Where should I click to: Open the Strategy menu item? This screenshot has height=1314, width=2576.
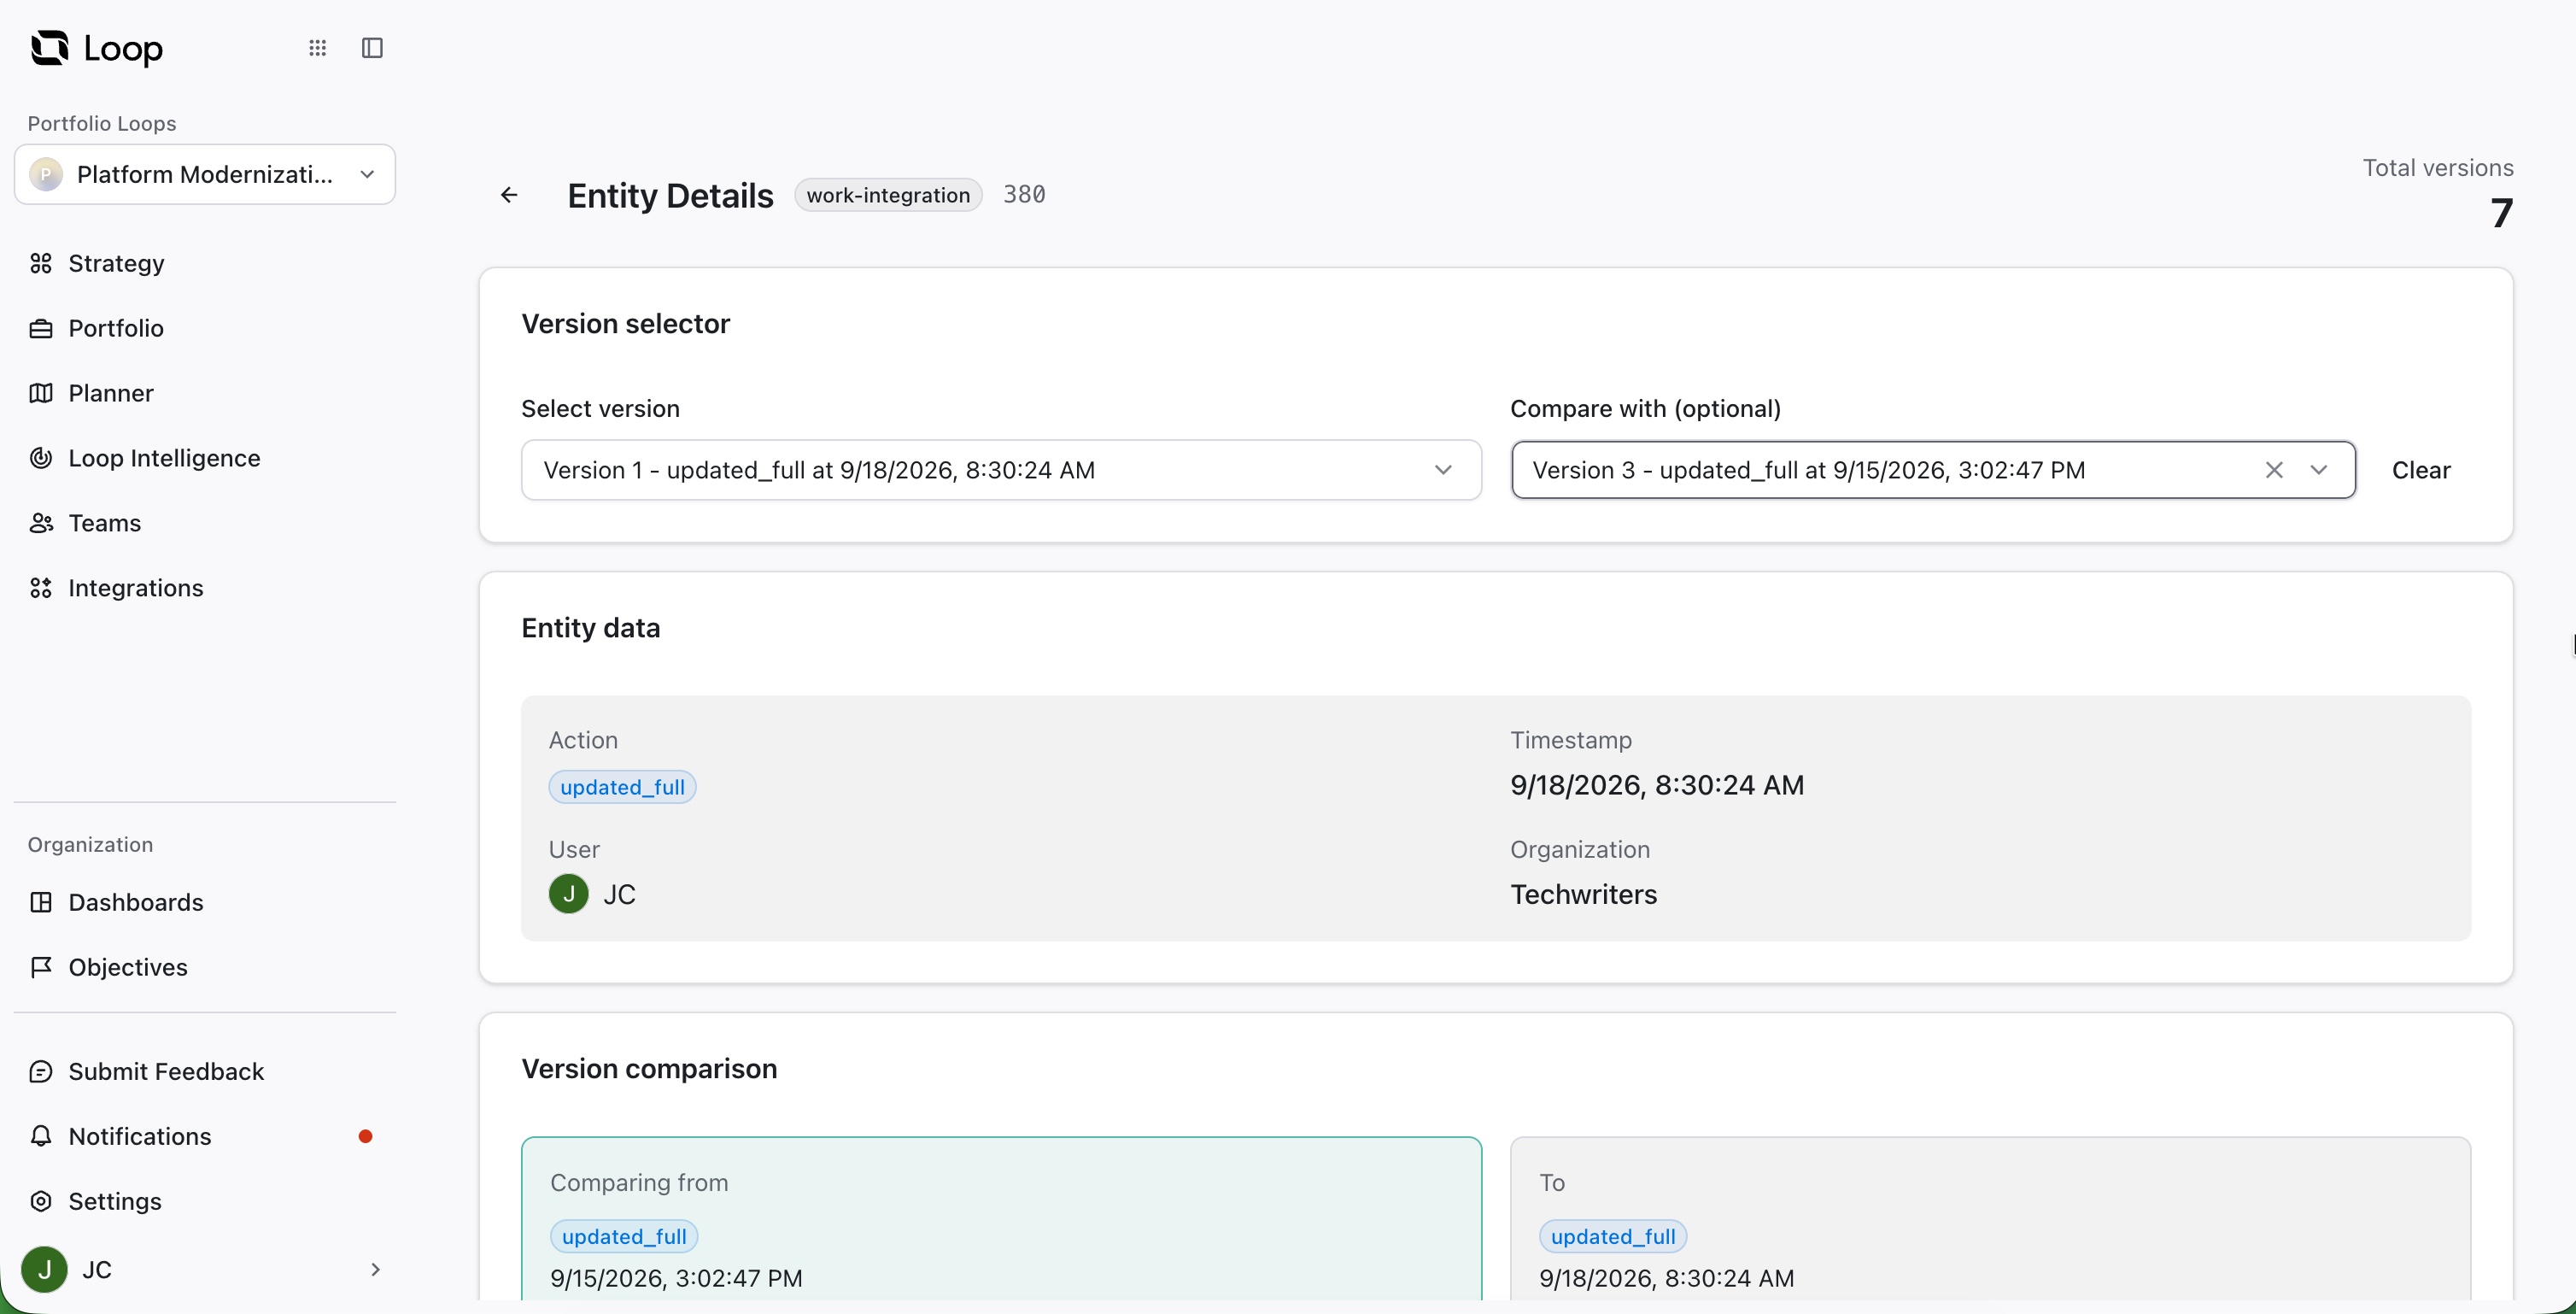point(205,263)
